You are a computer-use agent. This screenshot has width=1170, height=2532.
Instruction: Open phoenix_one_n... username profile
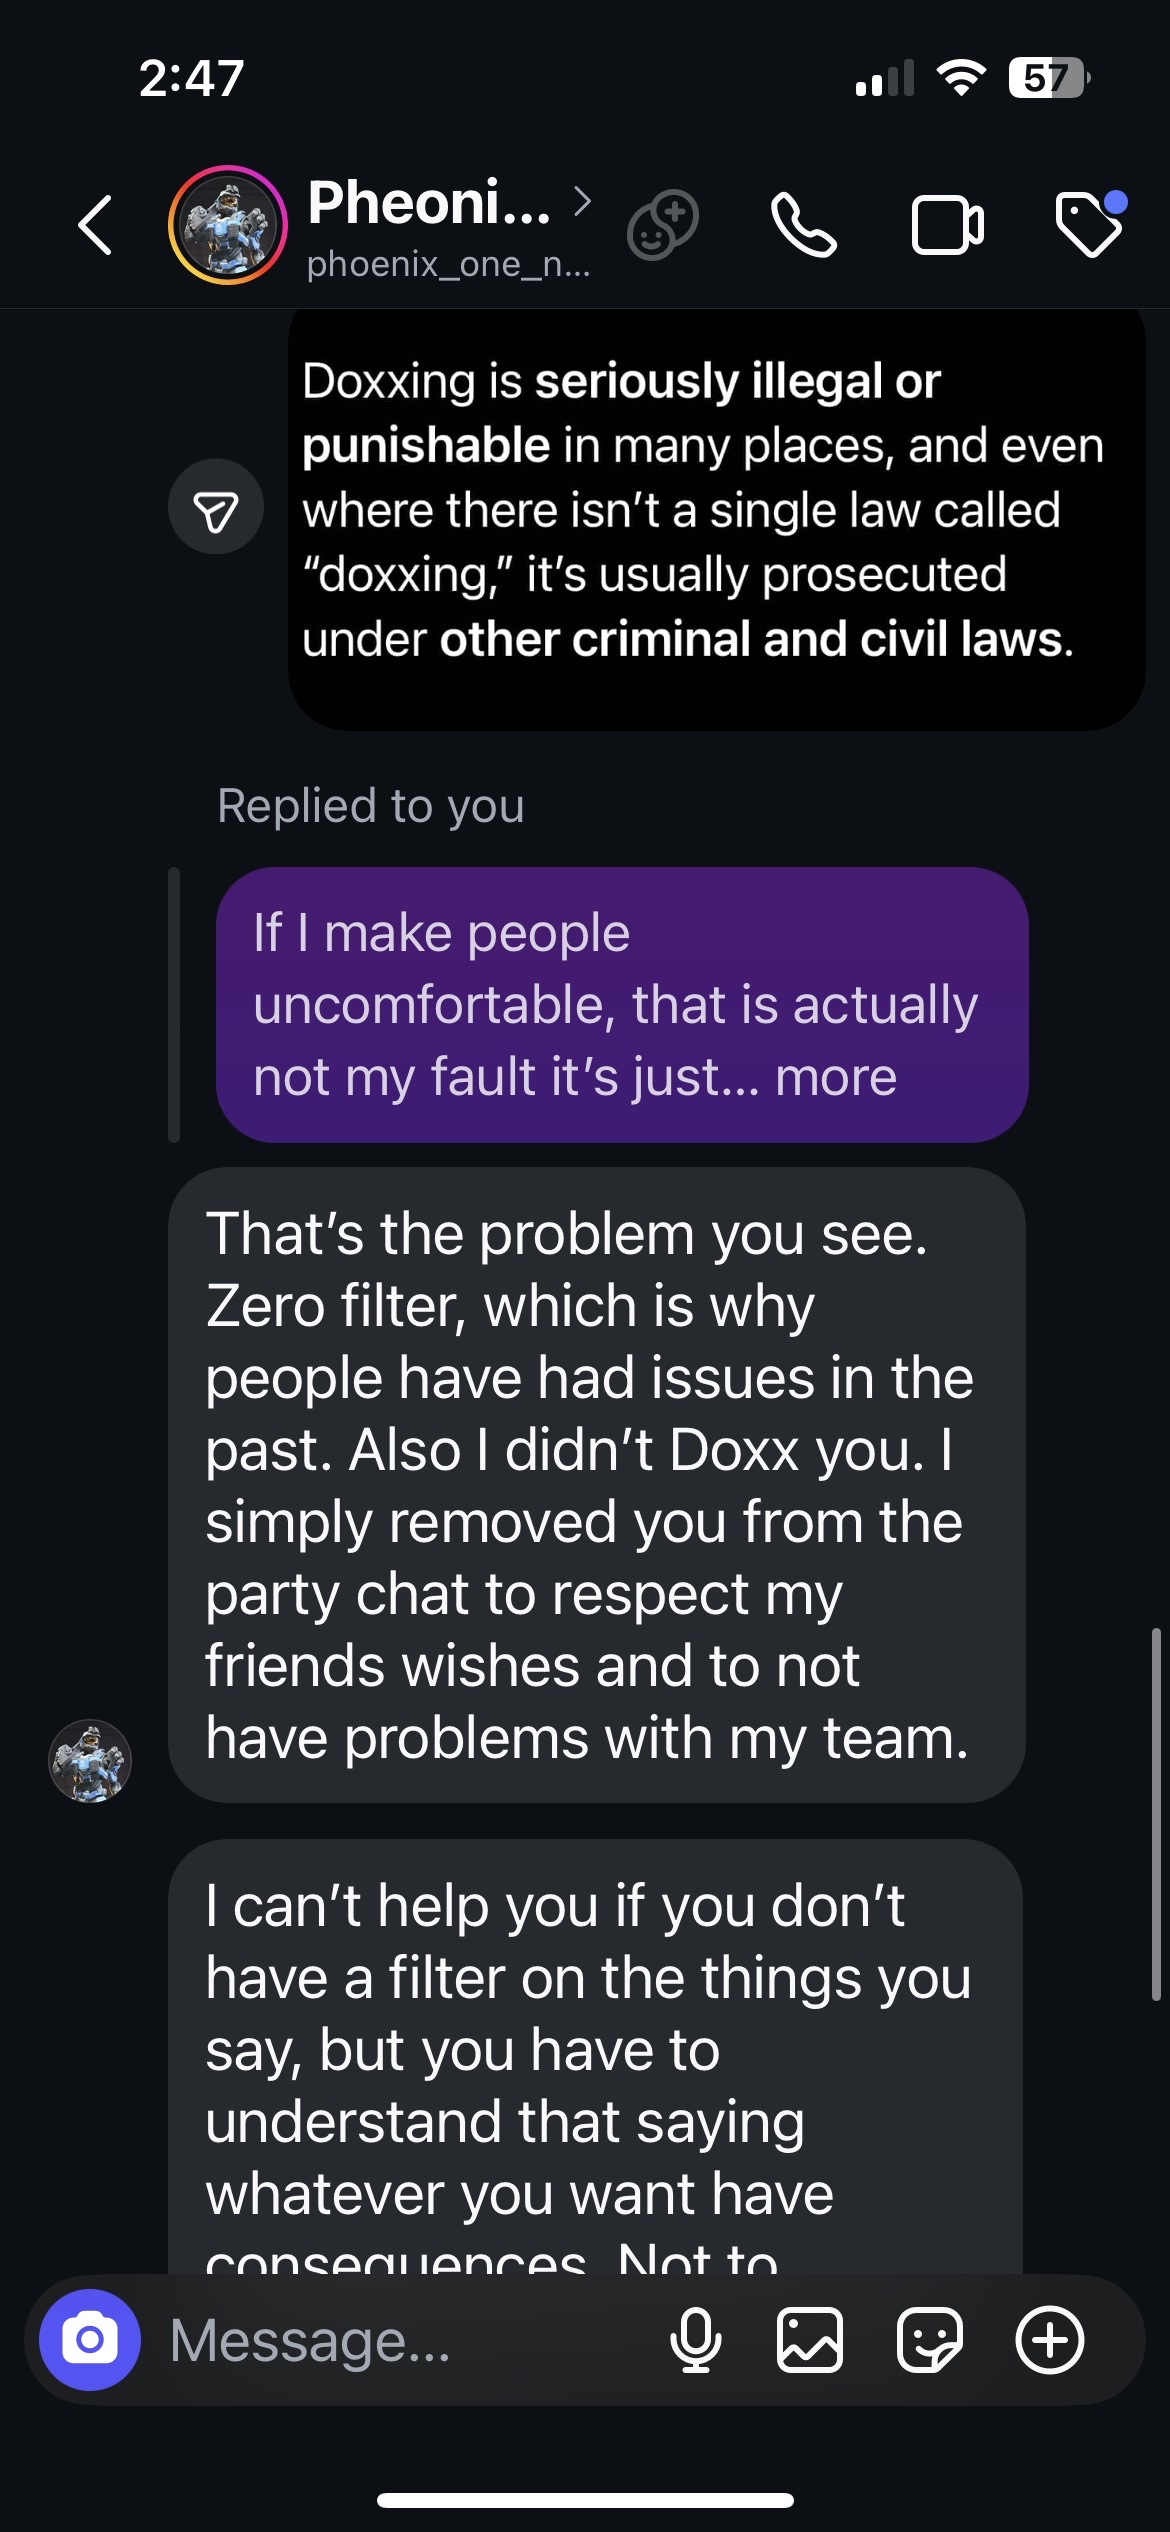(448, 264)
